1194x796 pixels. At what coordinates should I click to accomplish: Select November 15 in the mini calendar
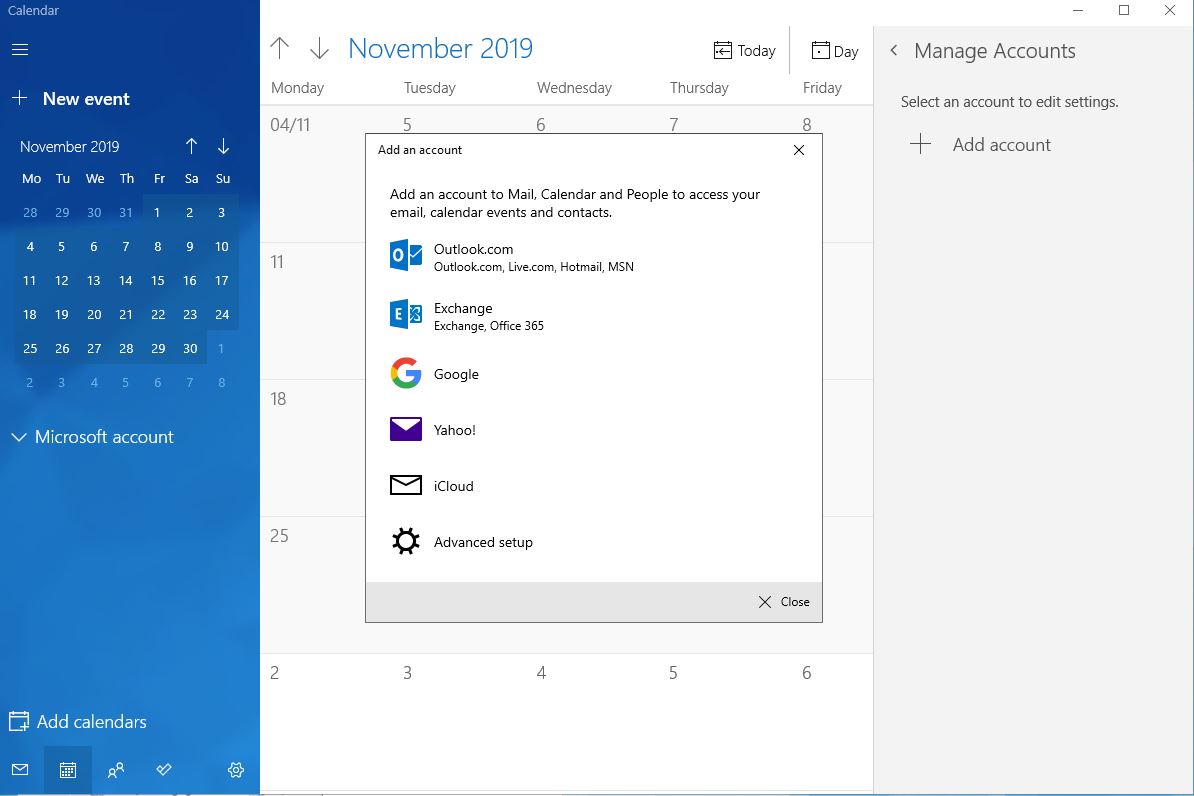pyautogui.click(x=158, y=280)
